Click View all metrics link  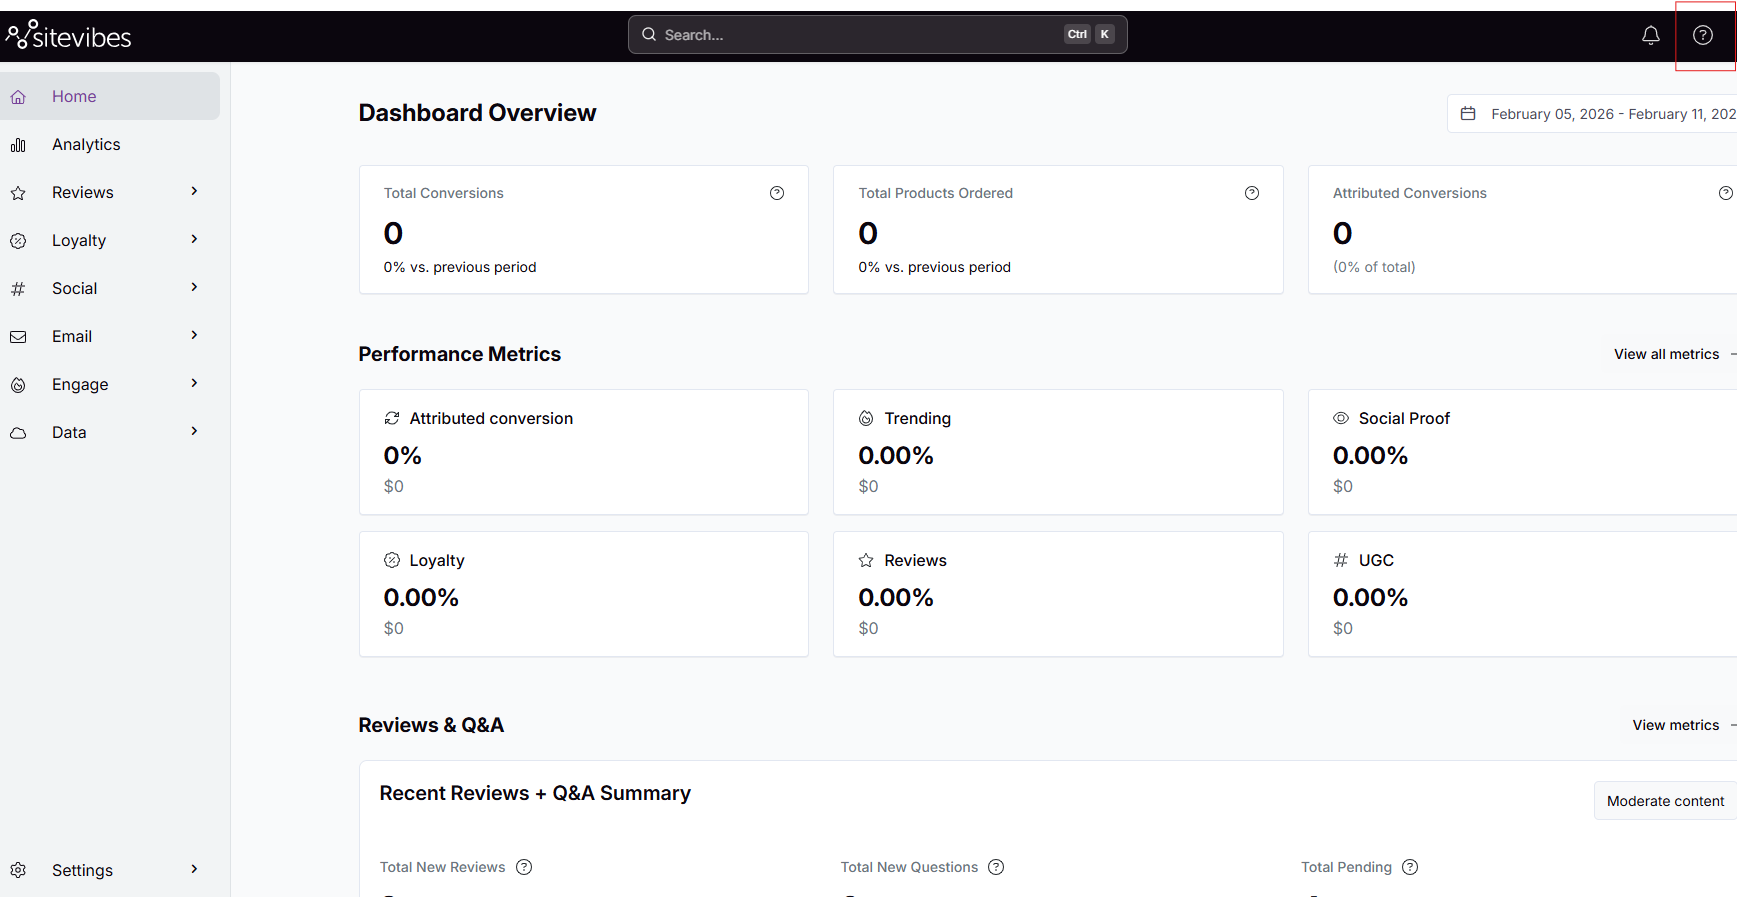(1666, 354)
